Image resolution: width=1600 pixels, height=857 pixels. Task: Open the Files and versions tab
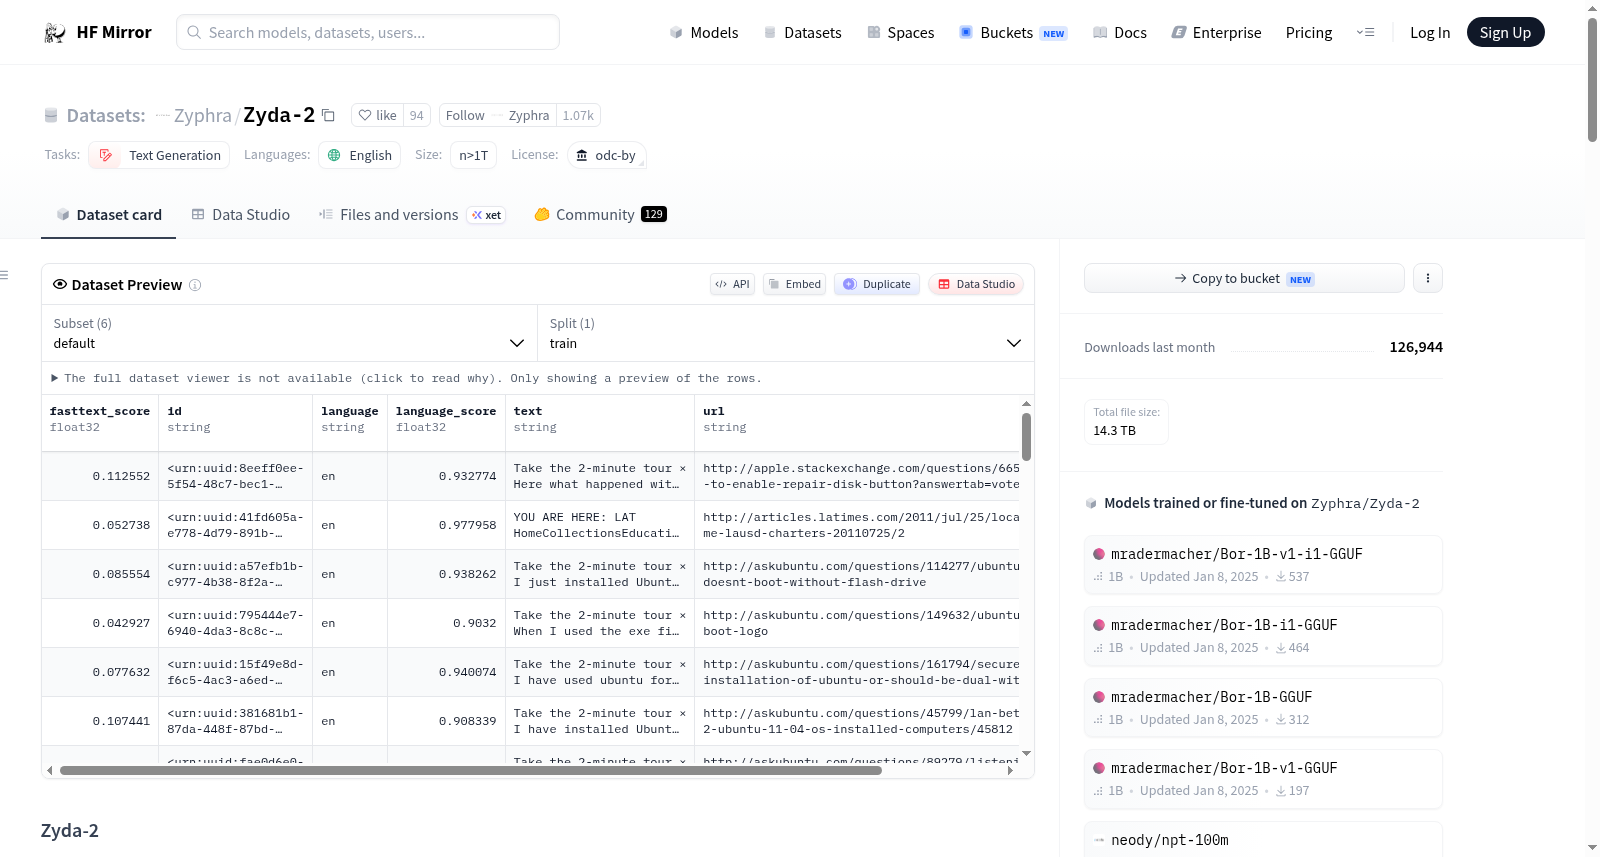[412, 214]
